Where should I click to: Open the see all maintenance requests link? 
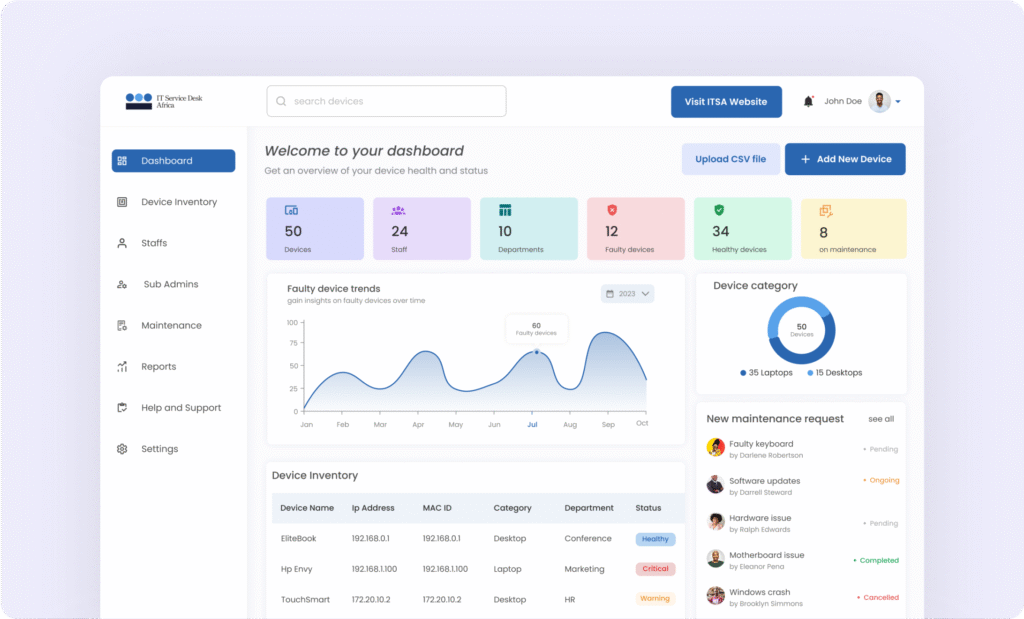881,419
